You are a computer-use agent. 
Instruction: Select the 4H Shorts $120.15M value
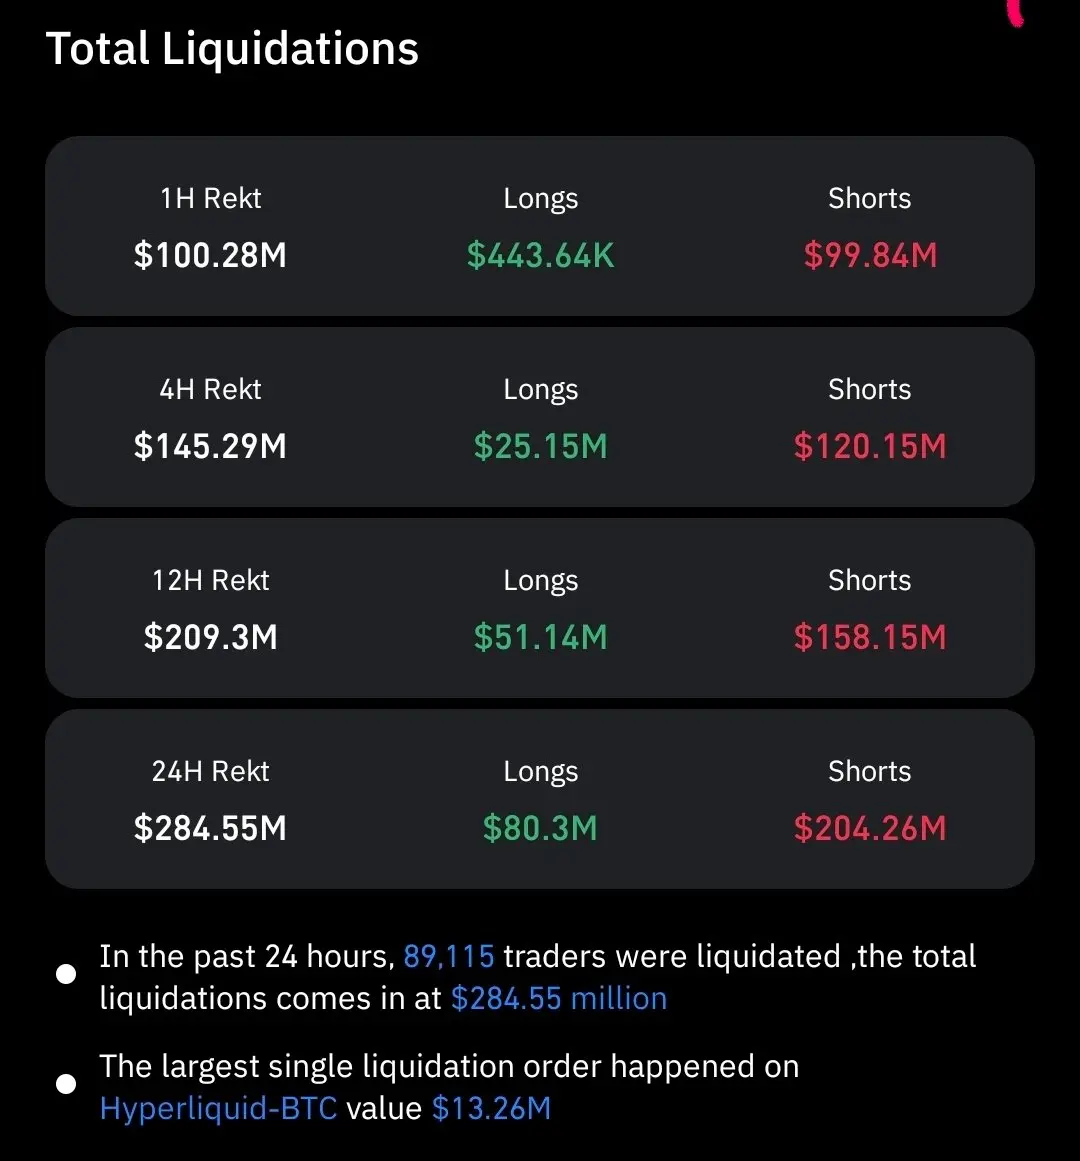coord(870,446)
